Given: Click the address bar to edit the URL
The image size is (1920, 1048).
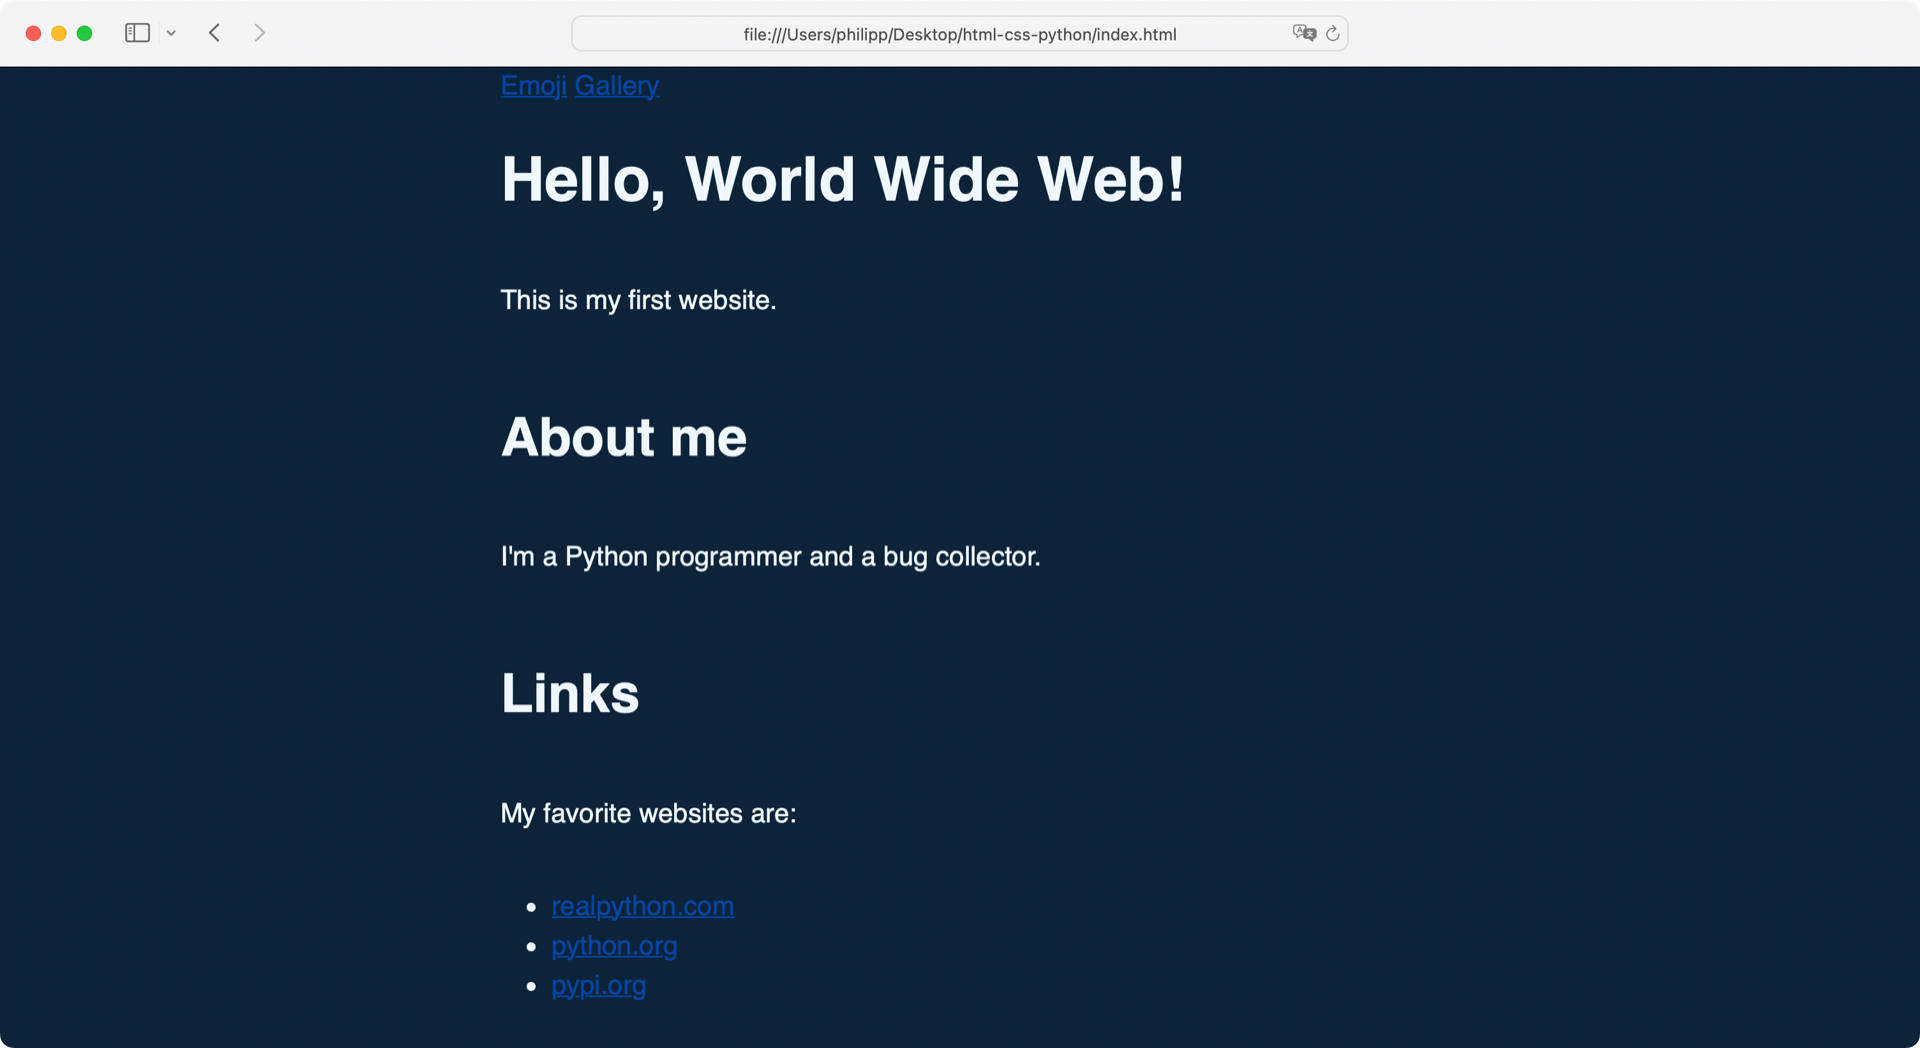Looking at the screenshot, I should pyautogui.click(x=958, y=33).
